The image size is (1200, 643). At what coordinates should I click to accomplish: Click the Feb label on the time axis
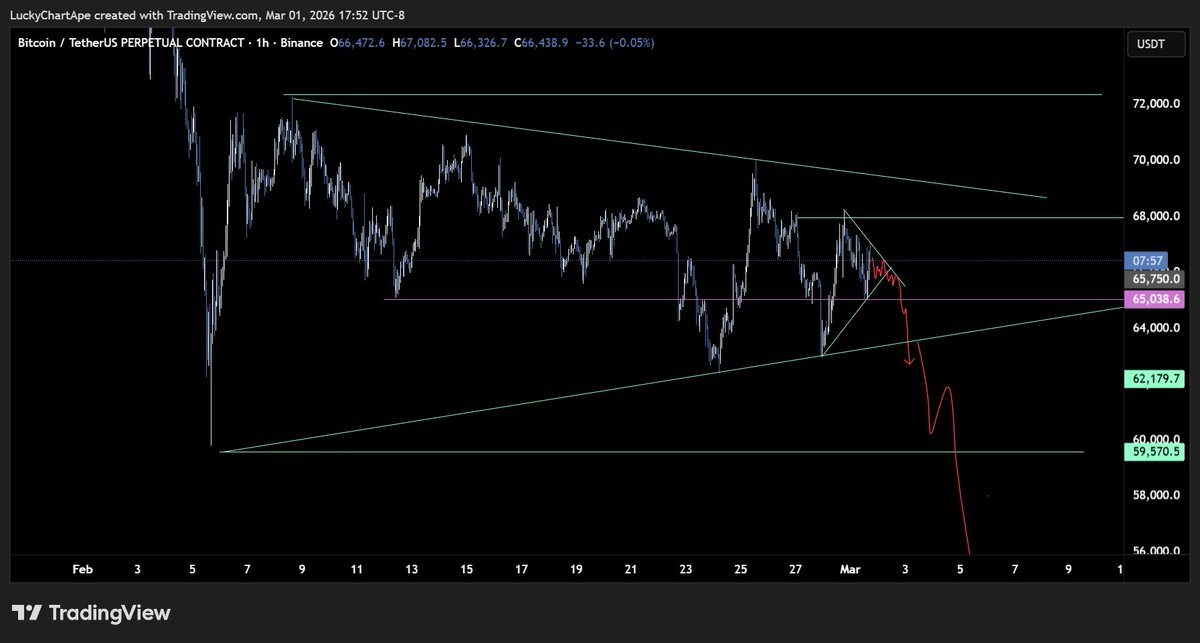82,568
